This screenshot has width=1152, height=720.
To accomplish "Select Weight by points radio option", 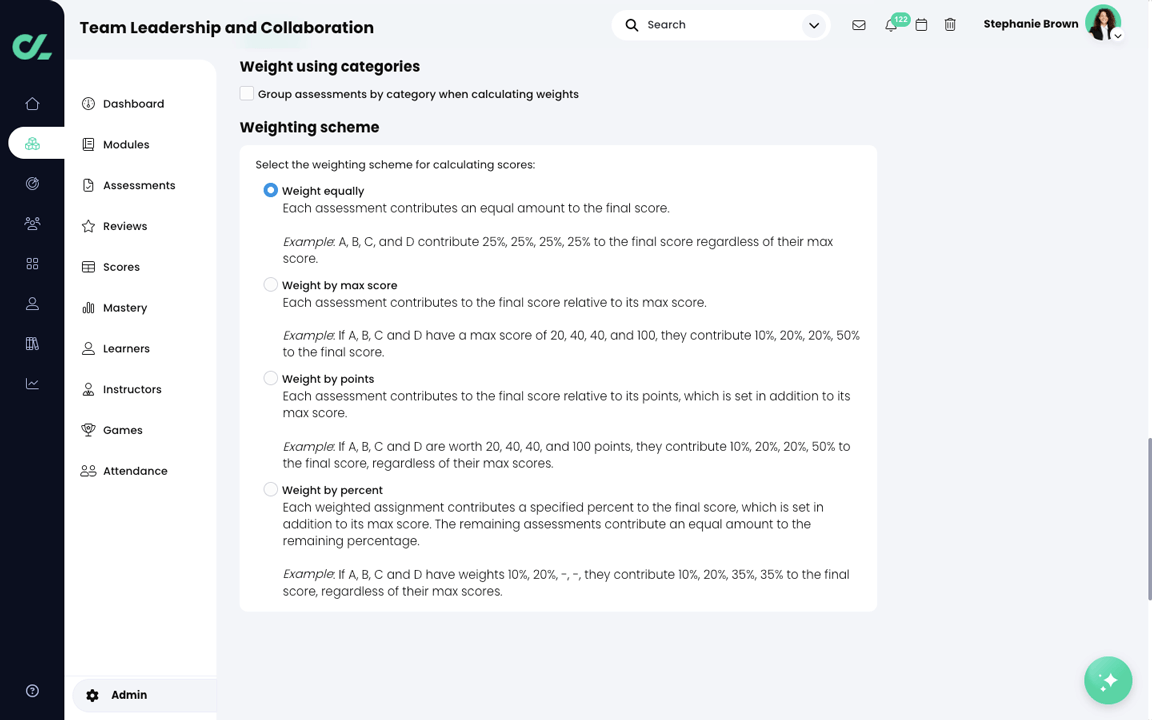I will [x=270, y=379].
